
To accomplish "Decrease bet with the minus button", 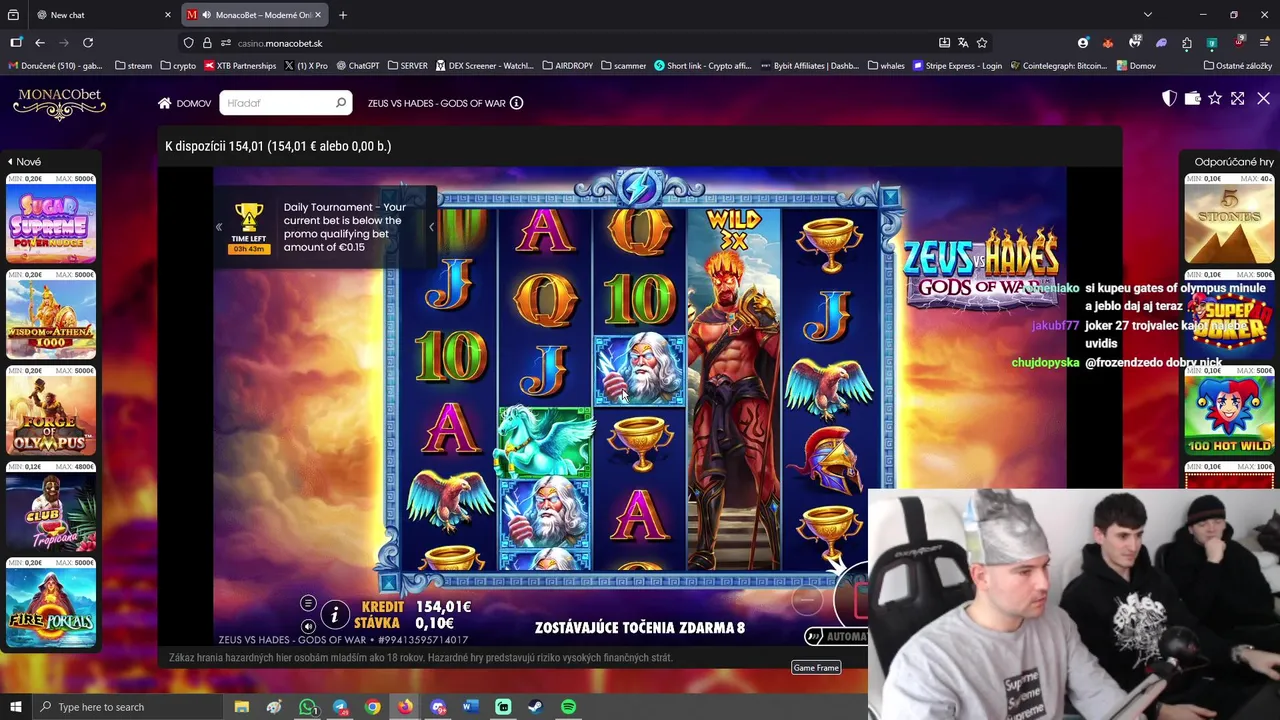I will [x=807, y=600].
